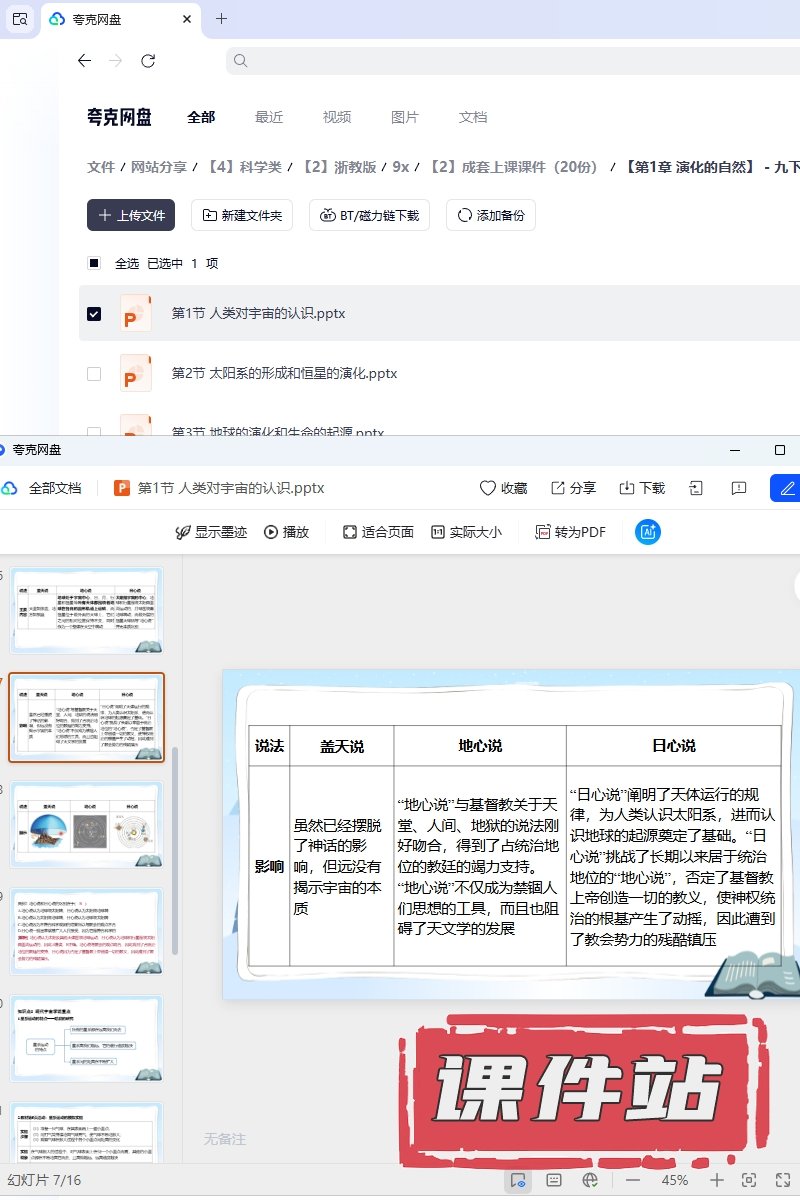Click the 新建文件夹 button
Viewport: 800px width, 1200px height.
(x=242, y=215)
